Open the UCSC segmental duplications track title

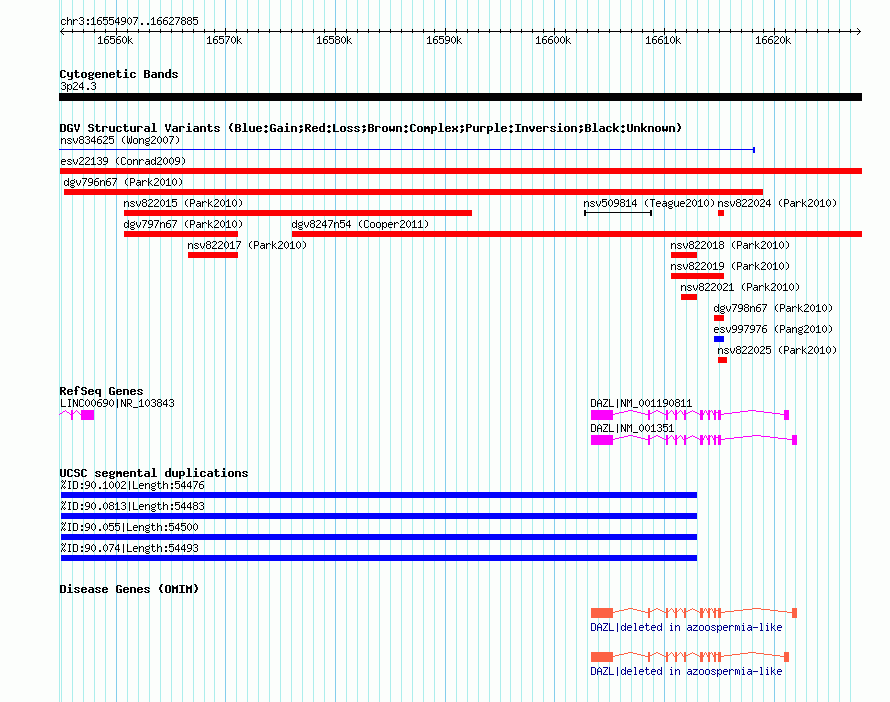click(x=154, y=473)
